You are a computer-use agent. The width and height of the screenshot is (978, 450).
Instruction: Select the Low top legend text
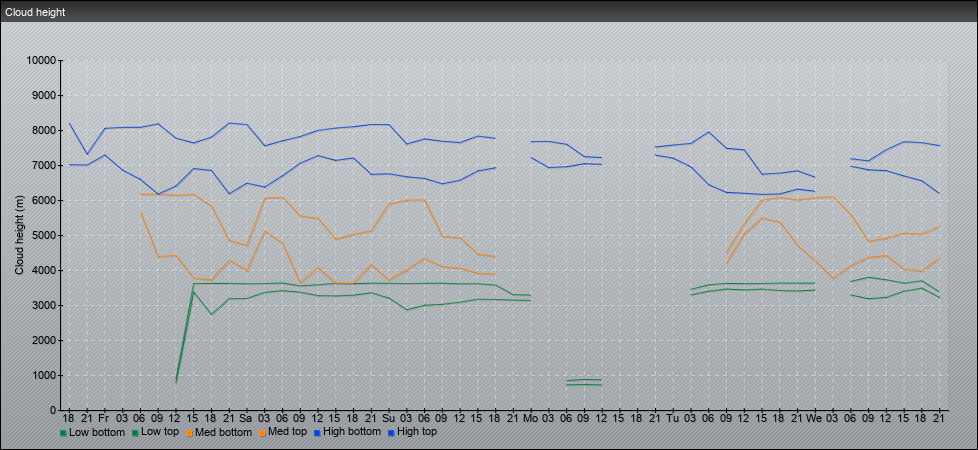159,432
